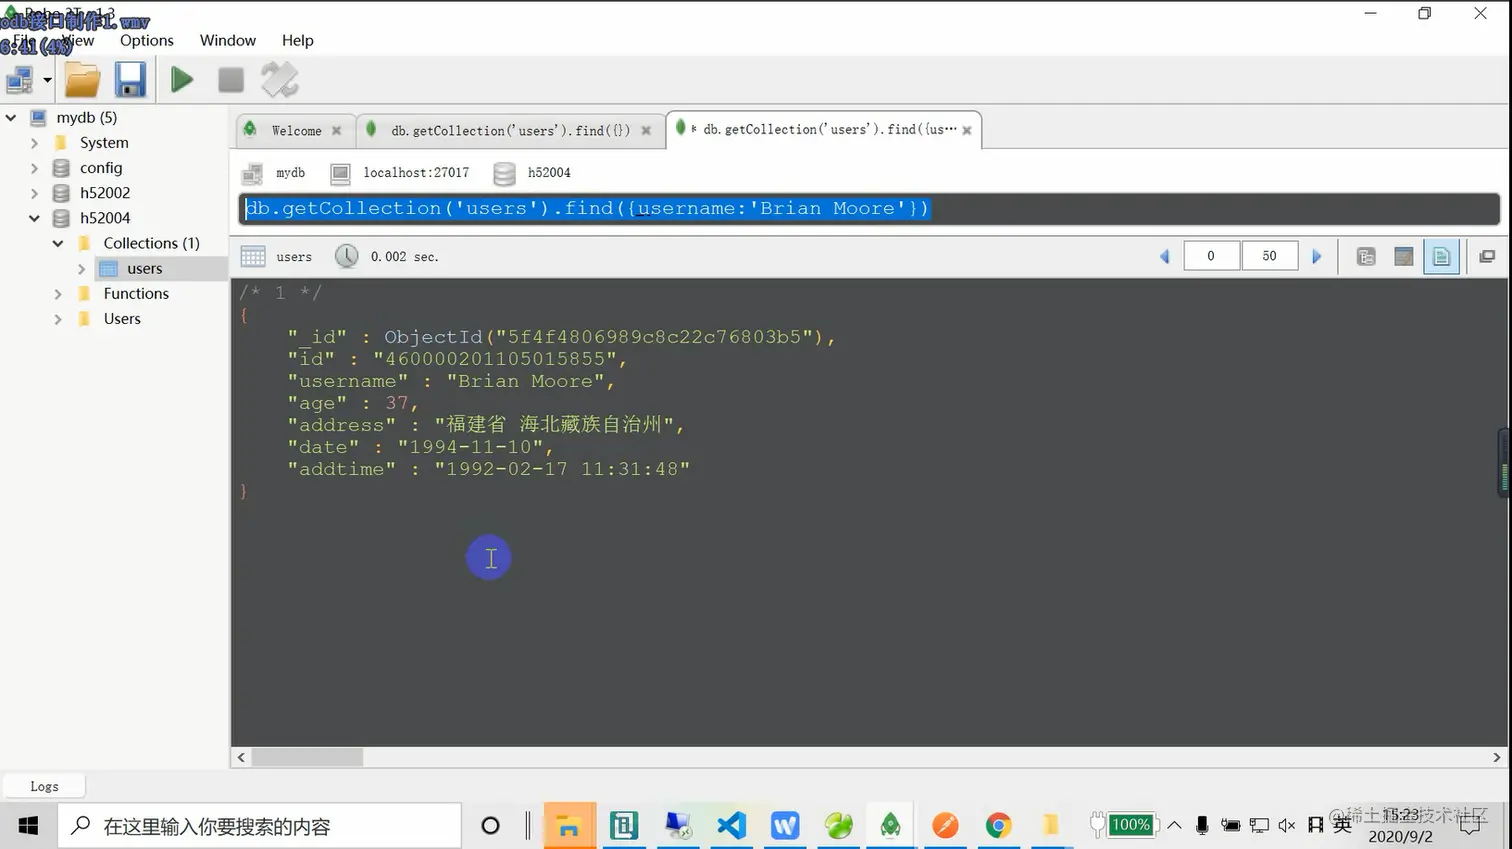Click the Windows taskbar search box
The height and width of the screenshot is (849, 1512).
(259, 826)
